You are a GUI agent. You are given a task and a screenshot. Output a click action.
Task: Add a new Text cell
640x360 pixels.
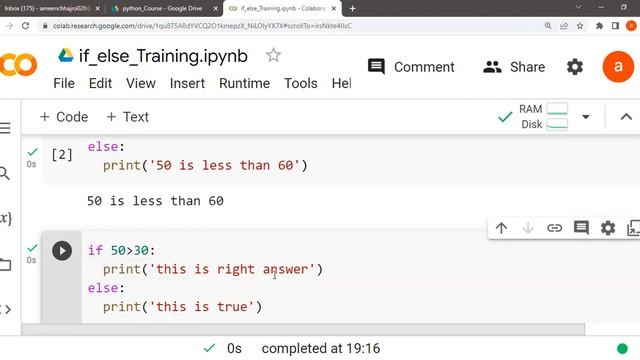(x=127, y=117)
